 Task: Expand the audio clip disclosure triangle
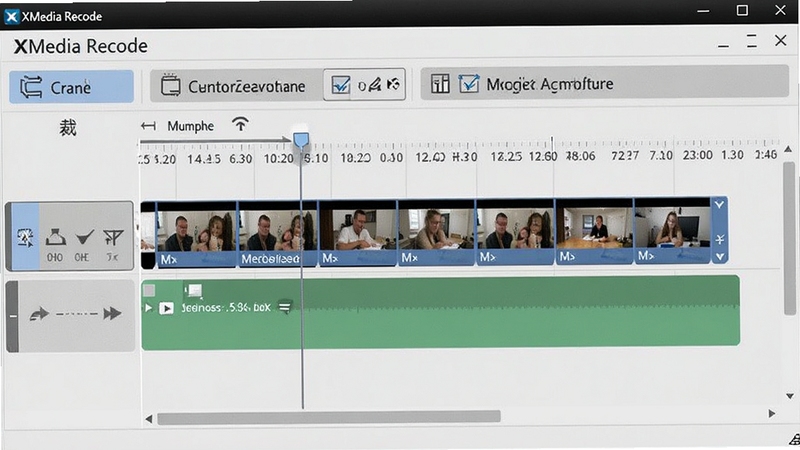point(148,308)
